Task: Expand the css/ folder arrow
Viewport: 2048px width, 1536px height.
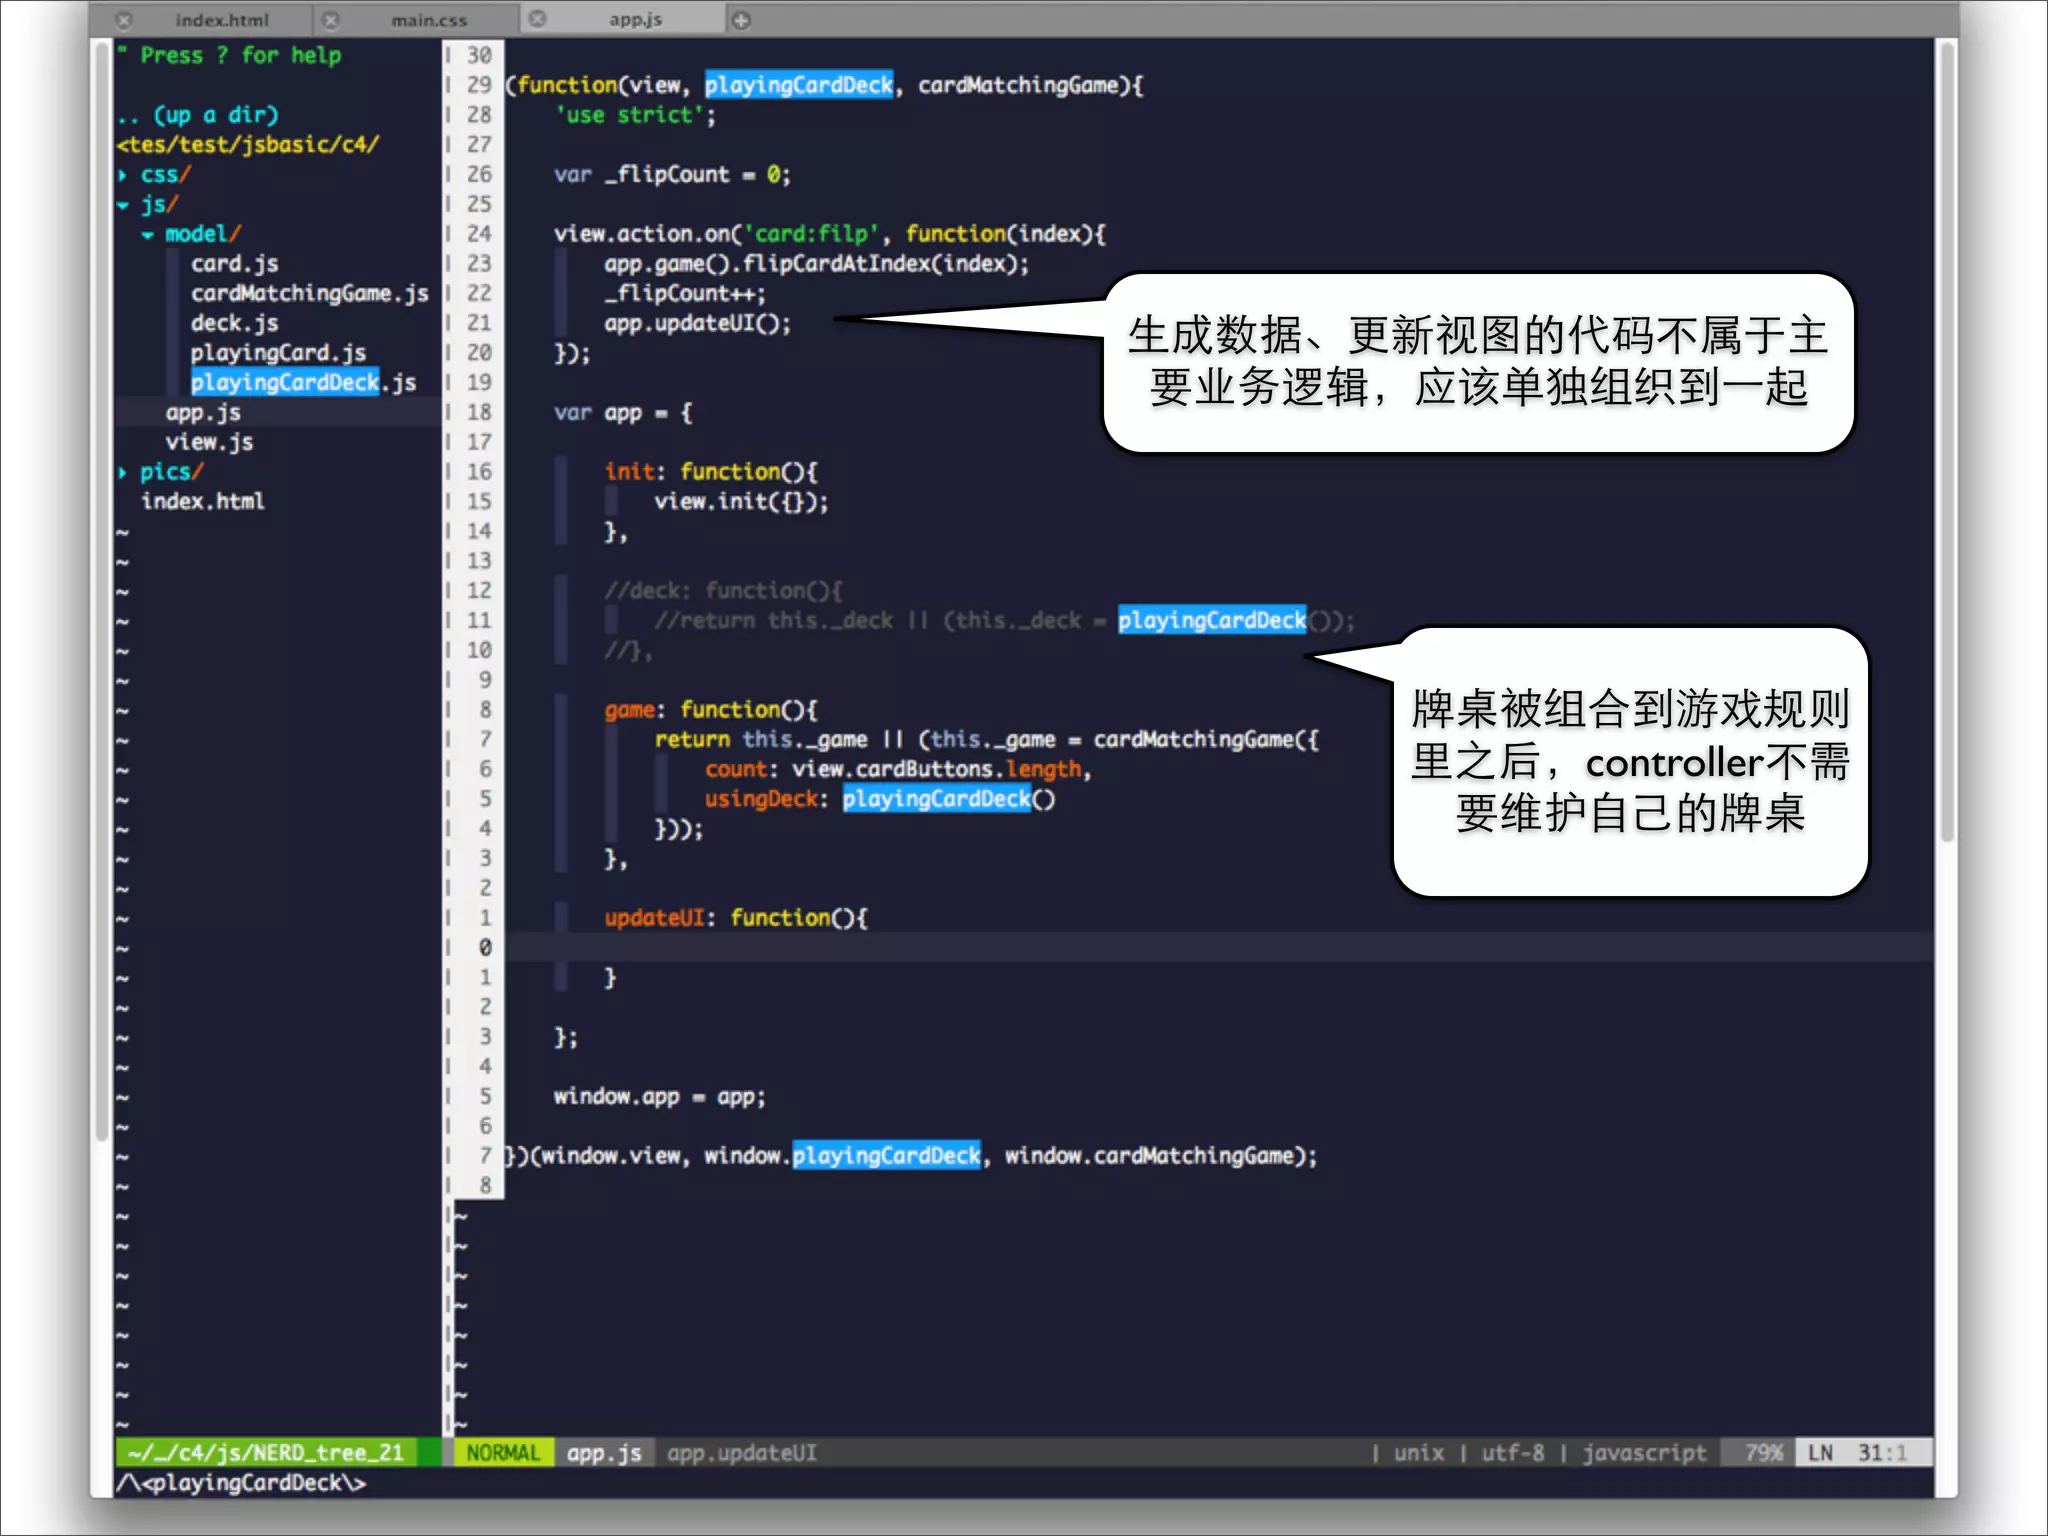Action: pyautogui.click(x=122, y=175)
